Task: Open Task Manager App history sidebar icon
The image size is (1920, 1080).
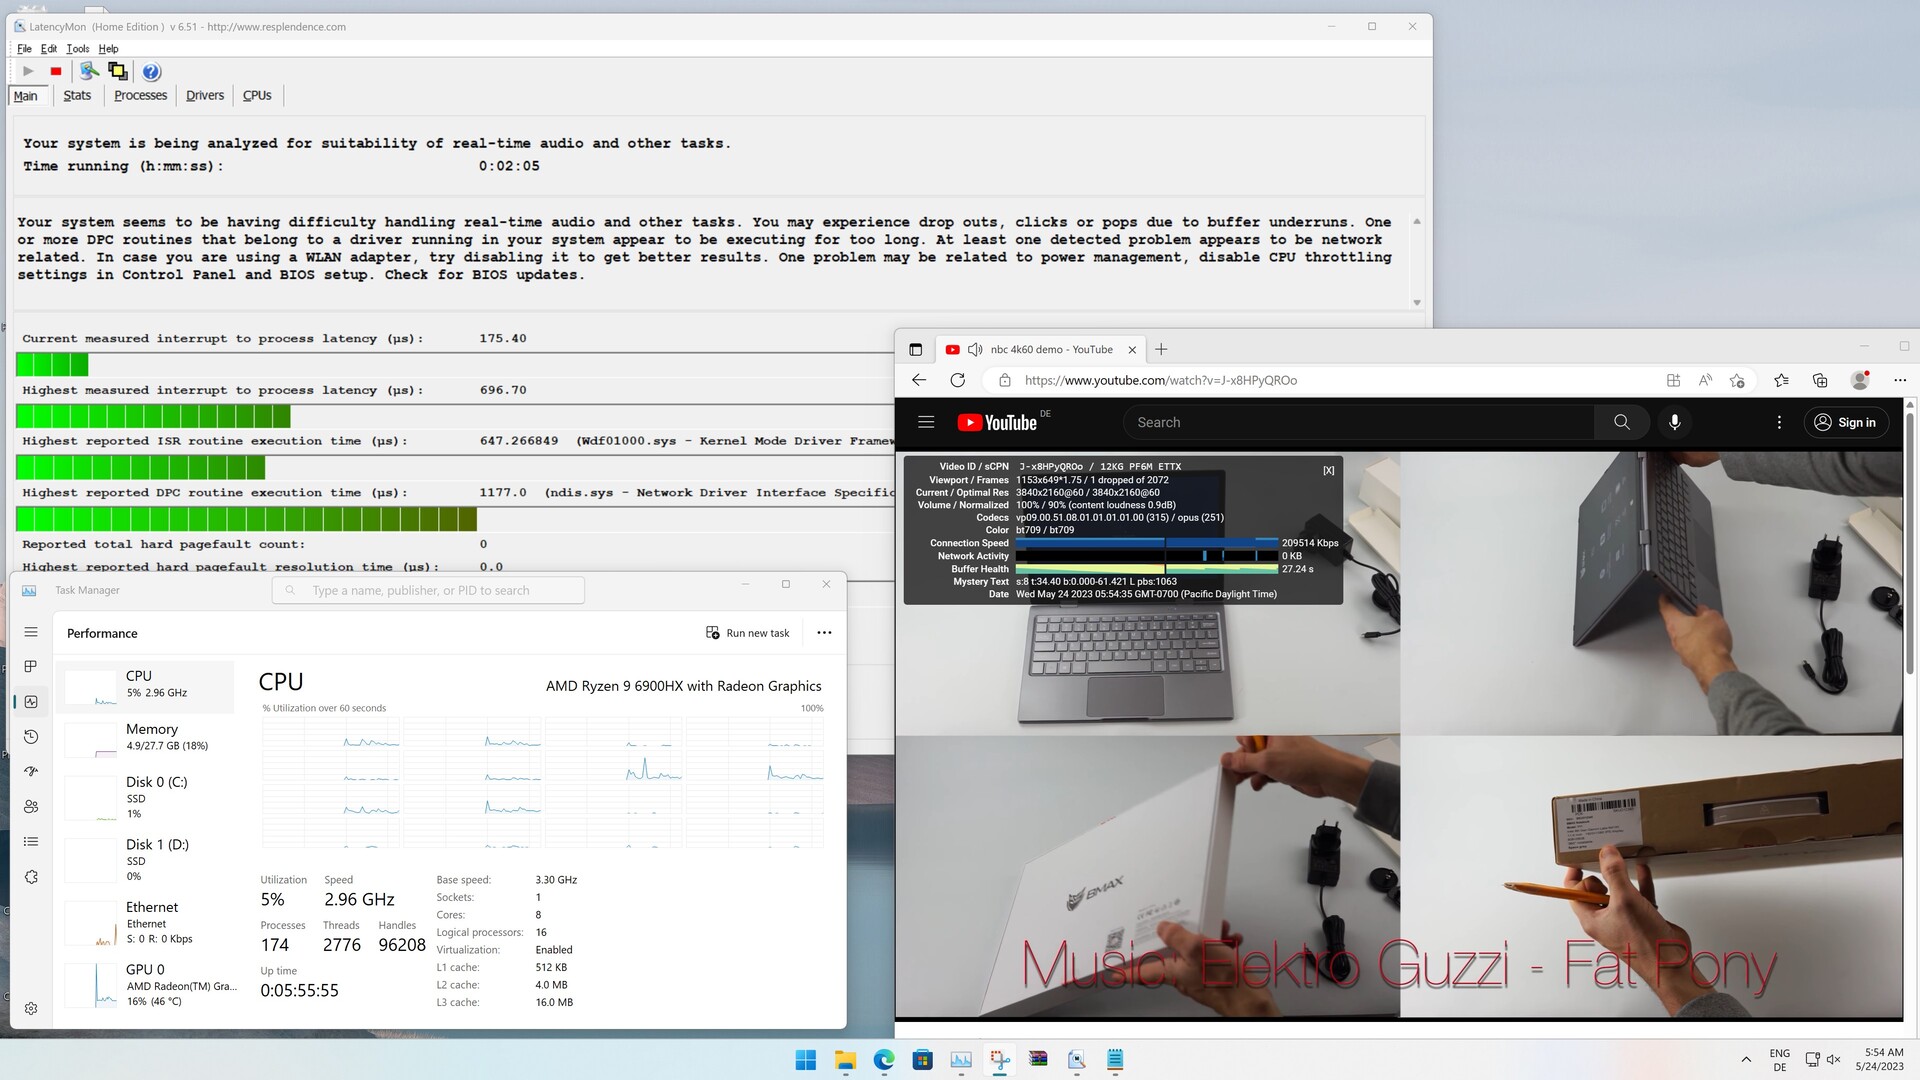Action: [31, 737]
